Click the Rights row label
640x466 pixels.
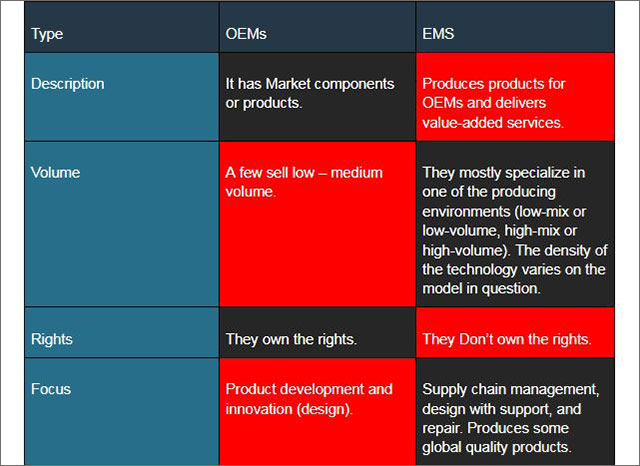click(x=122, y=333)
